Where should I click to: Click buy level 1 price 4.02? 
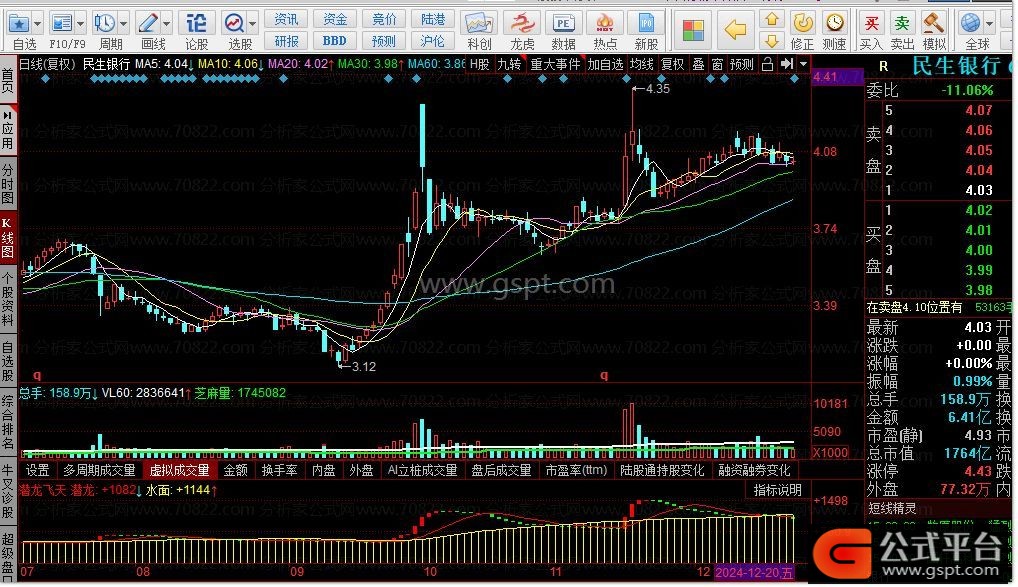[978, 210]
